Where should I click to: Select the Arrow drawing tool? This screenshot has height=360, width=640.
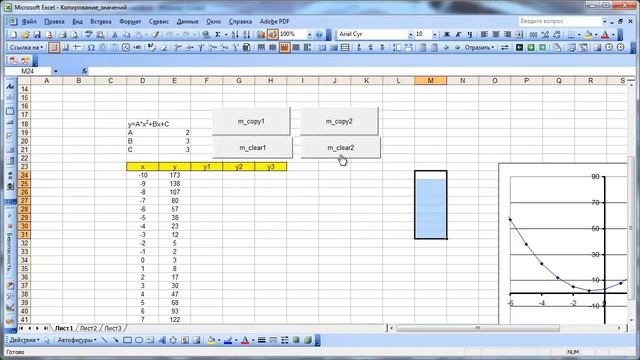(x=116, y=340)
